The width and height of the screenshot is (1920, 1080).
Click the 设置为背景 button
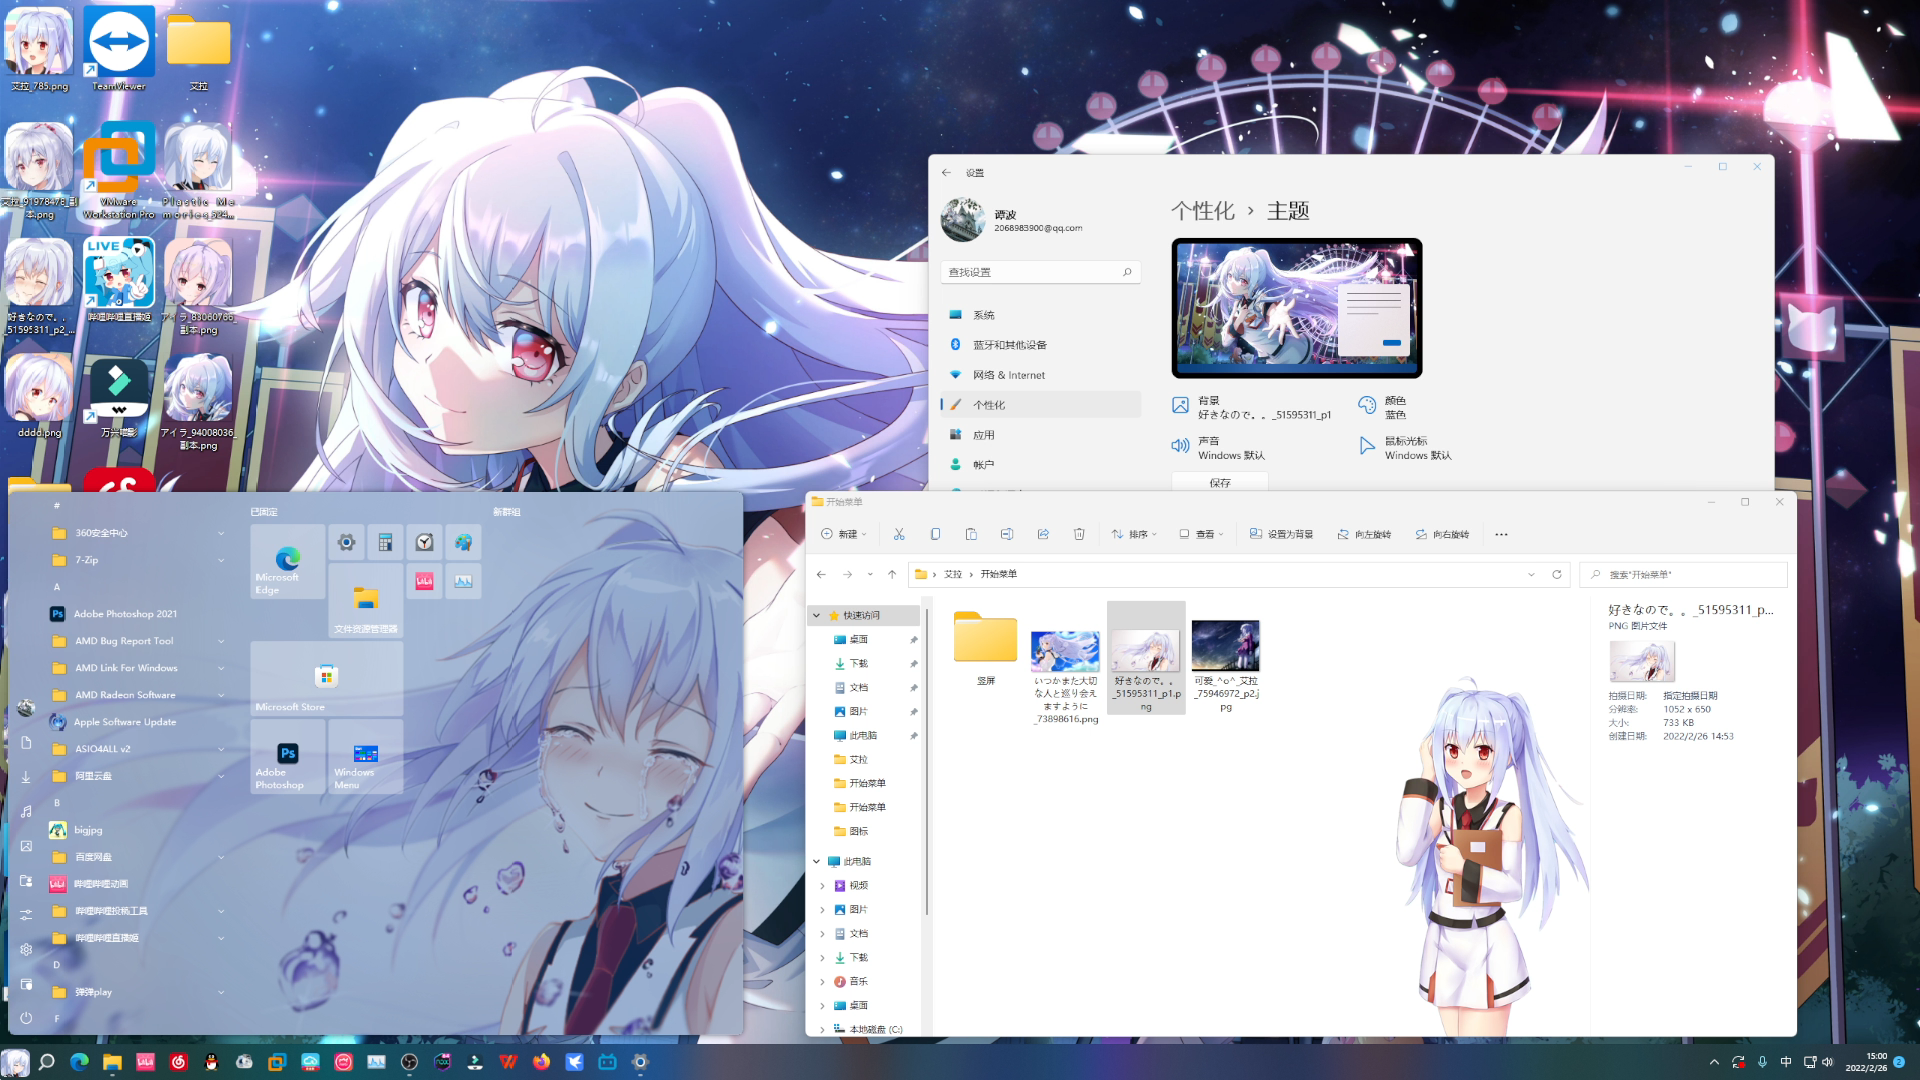click(x=1281, y=534)
